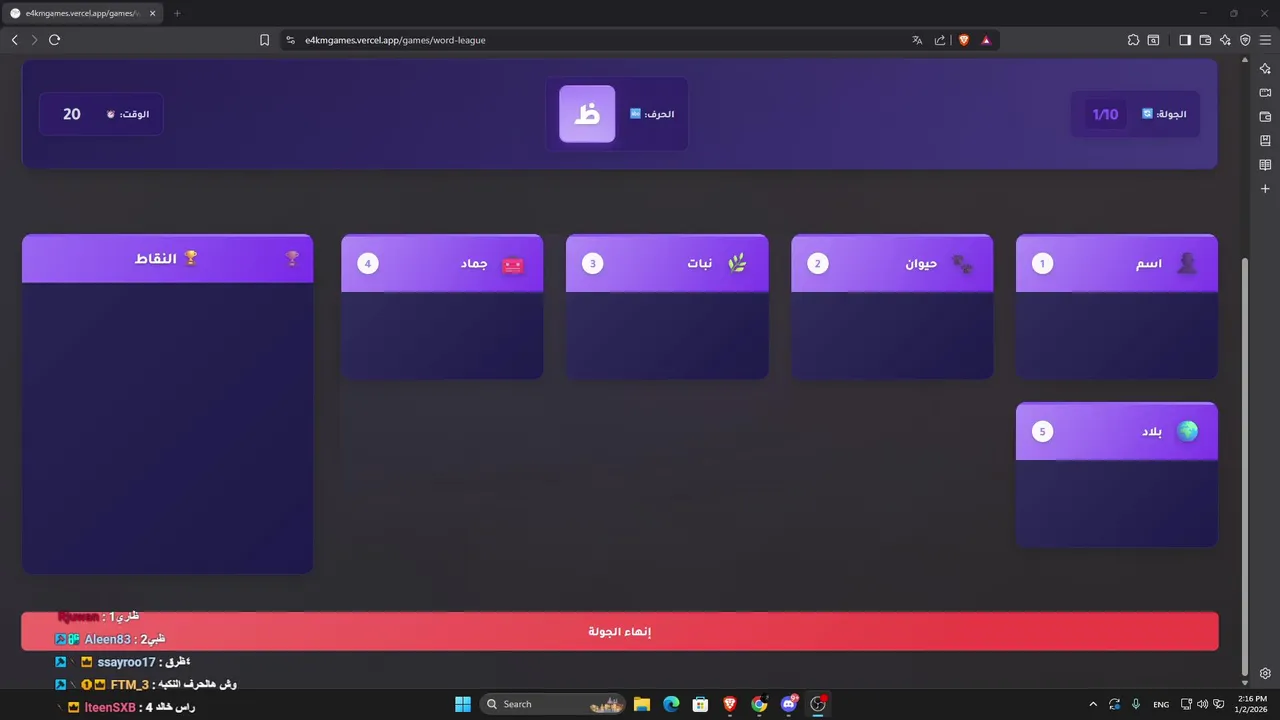The width and height of the screenshot is (1280, 720).
Task: Click the taskbar Search box
Action: point(553,704)
